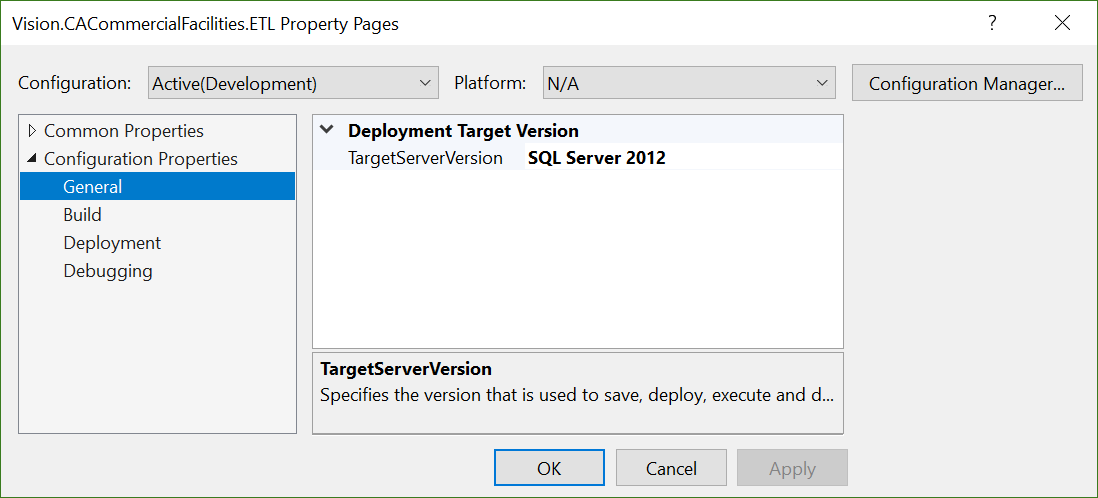Click the SQL Server 2012 value field
This screenshot has width=1098, height=498.
pyautogui.click(x=680, y=158)
